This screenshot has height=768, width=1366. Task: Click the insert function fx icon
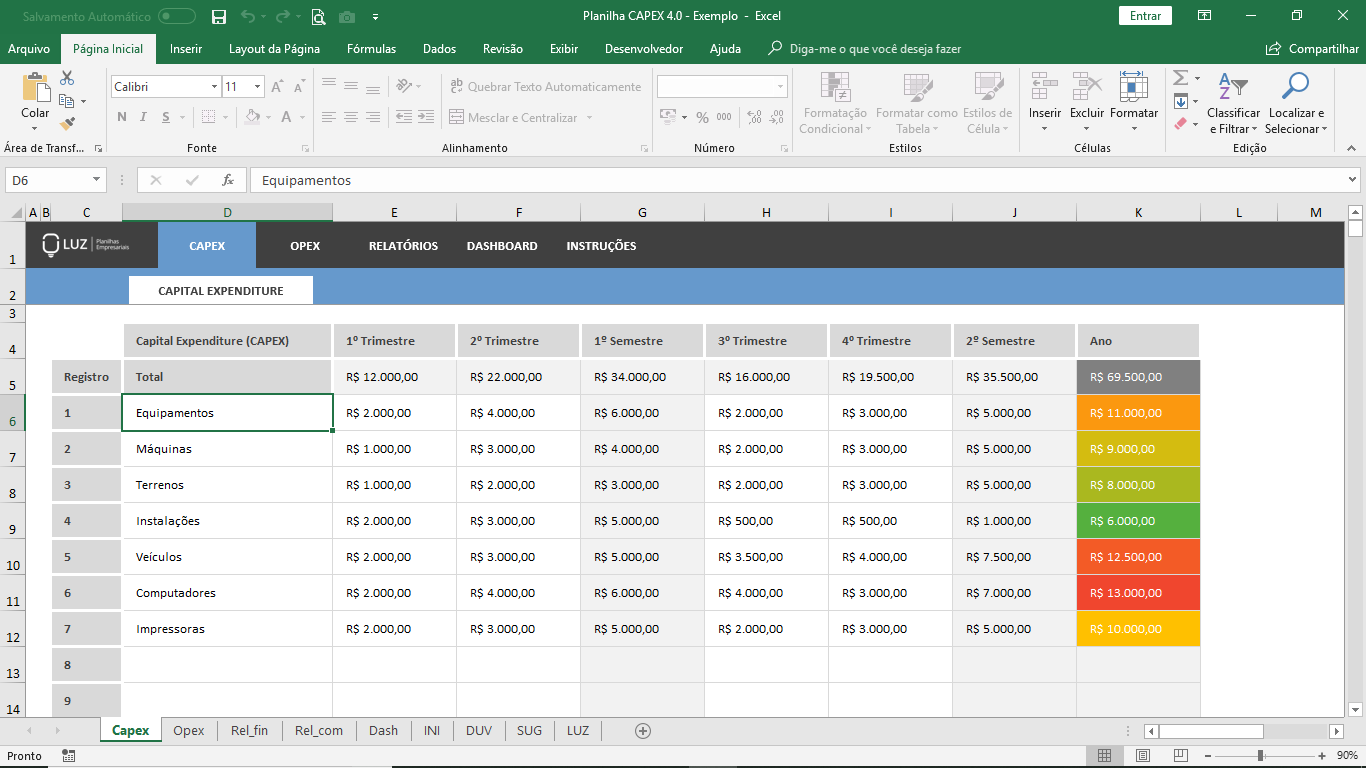[x=228, y=180]
